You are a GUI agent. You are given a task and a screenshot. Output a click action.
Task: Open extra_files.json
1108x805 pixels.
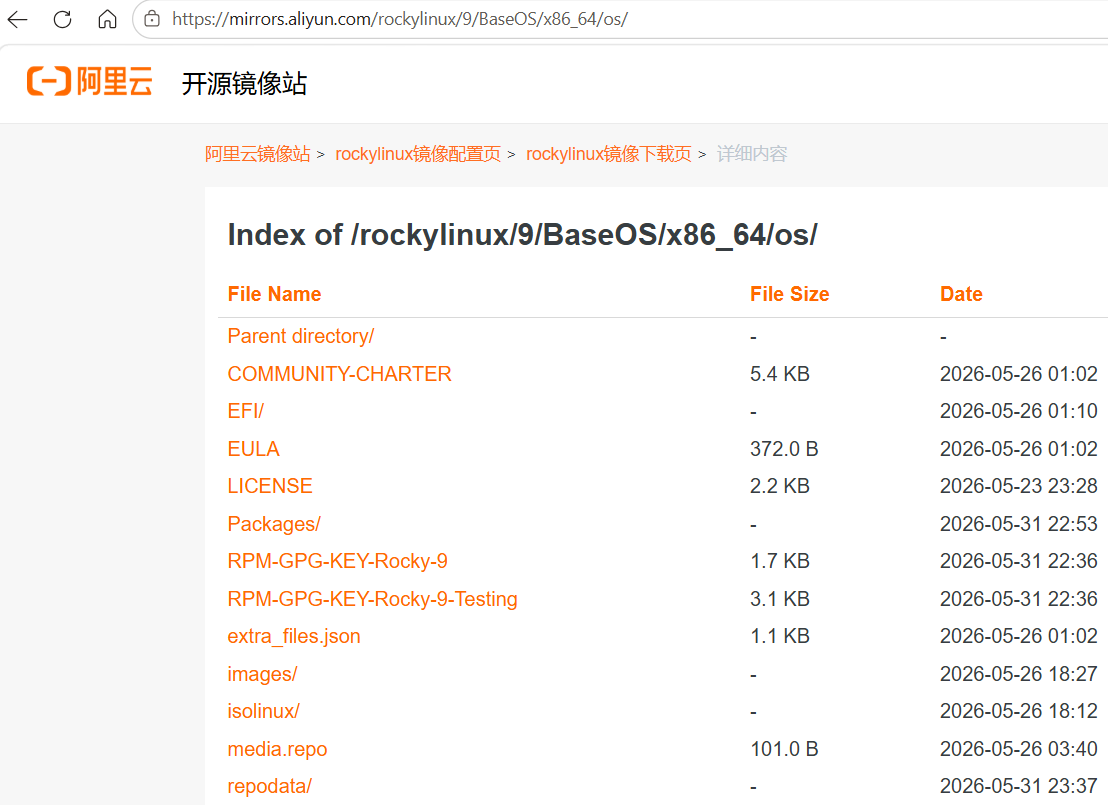coord(294,636)
